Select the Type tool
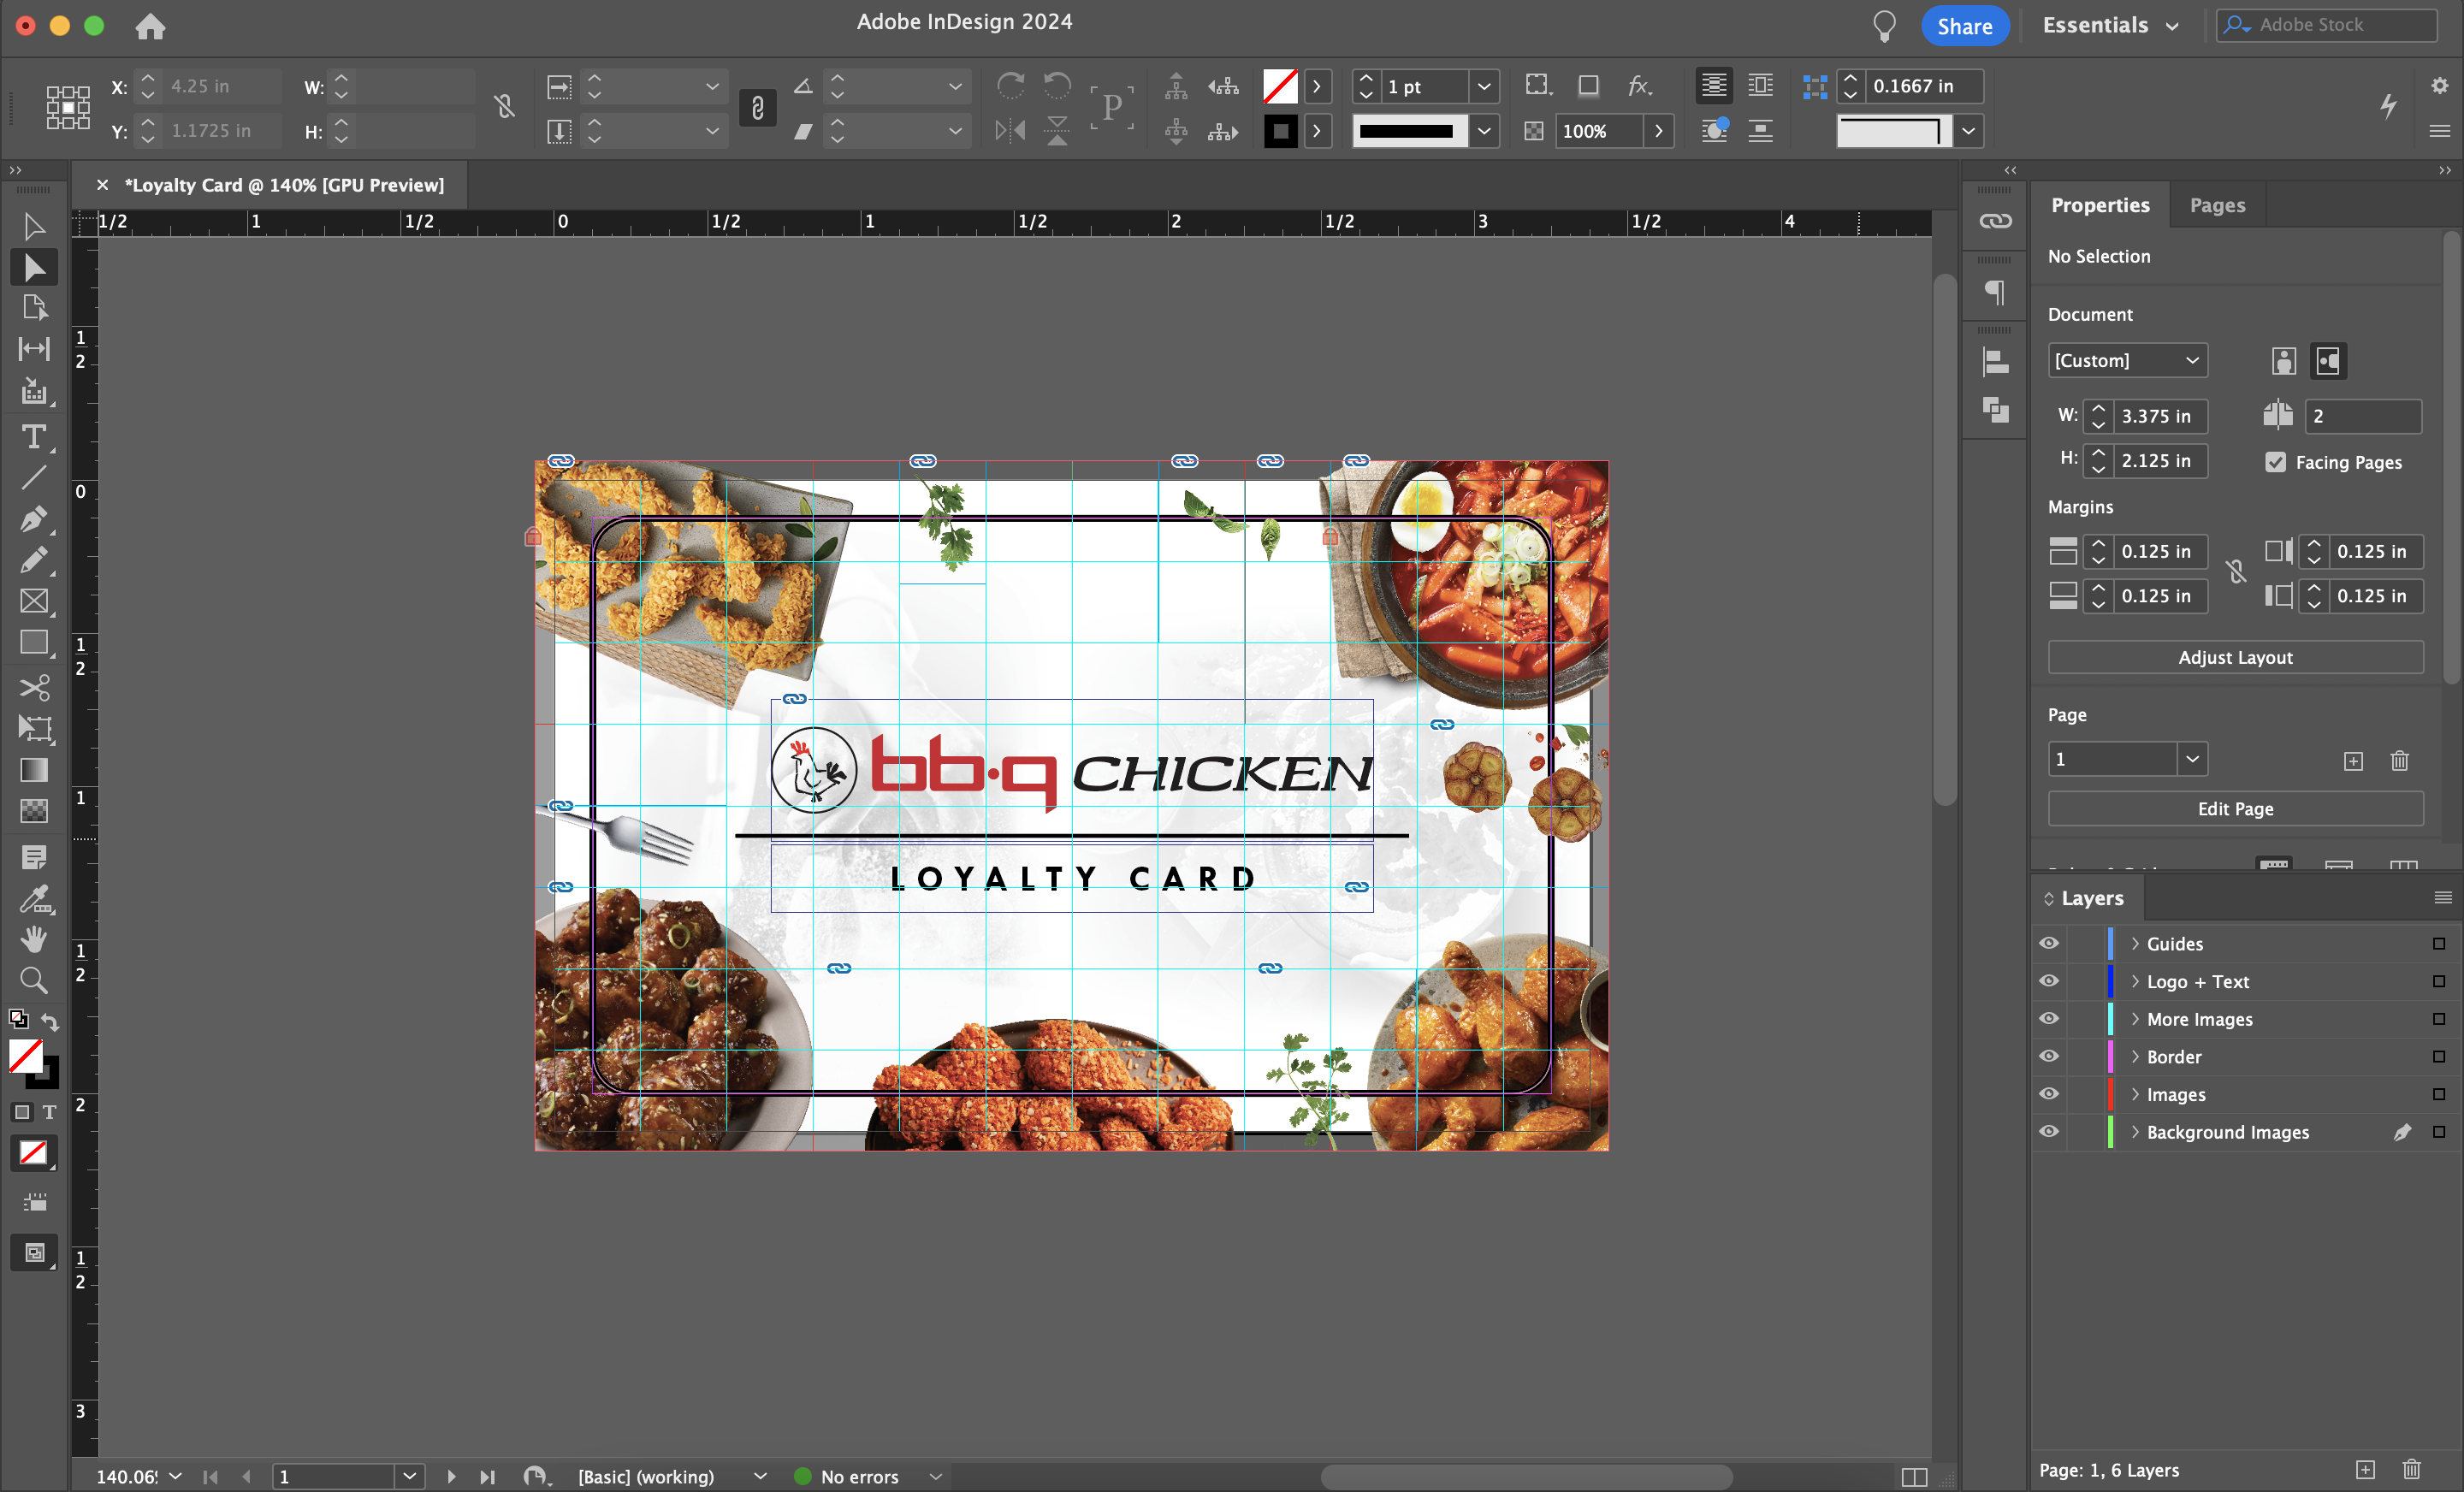 pos(34,437)
